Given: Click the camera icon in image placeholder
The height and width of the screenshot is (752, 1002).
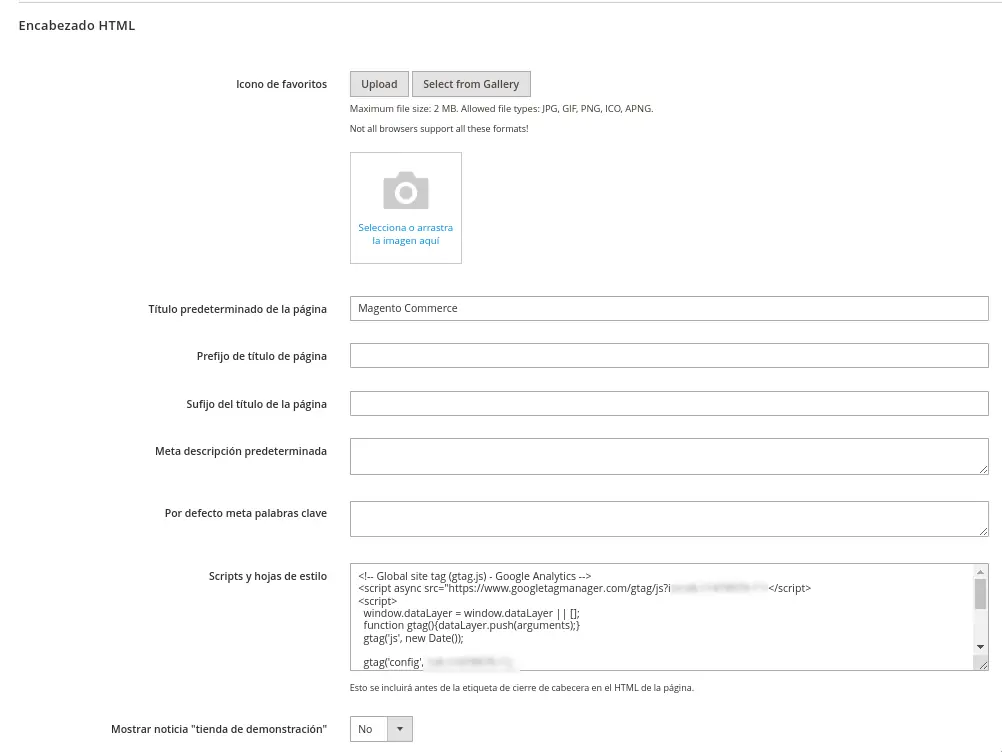Looking at the screenshot, I should pyautogui.click(x=406, y=190).
